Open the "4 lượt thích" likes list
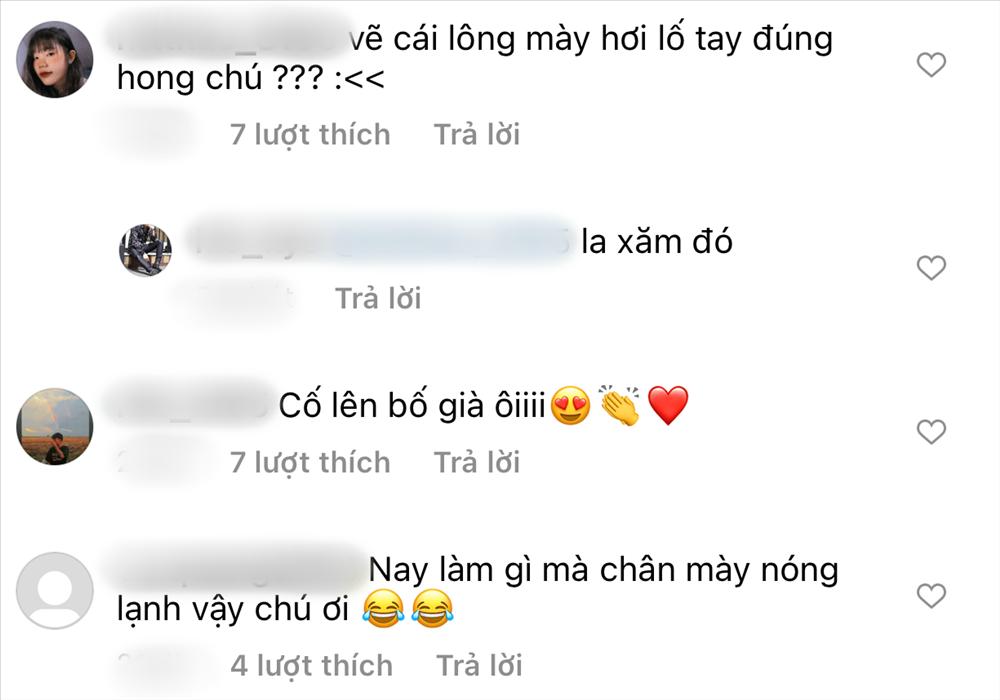This screenshot has height=700, width=1000. pos(311,666)
